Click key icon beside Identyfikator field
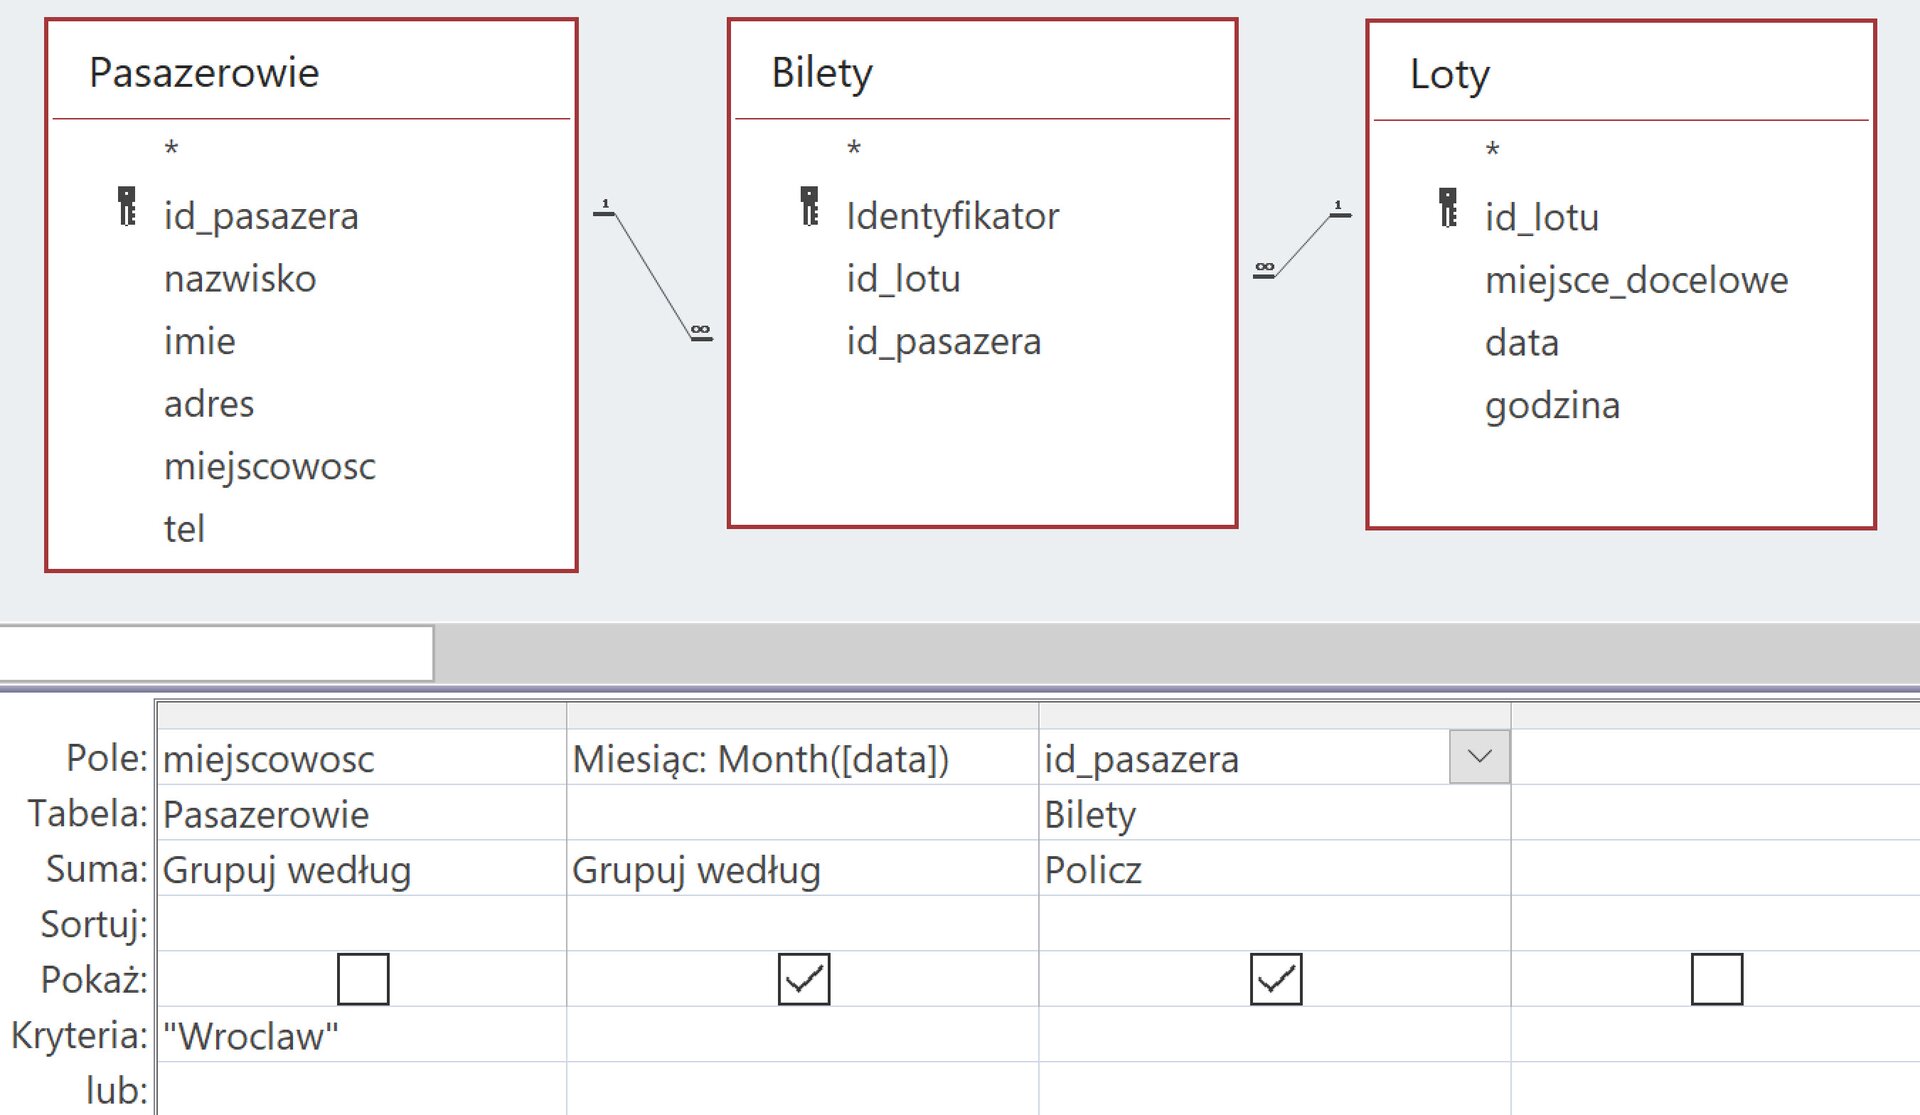Screen dimensions: 1920x1115 coord(809,207)
